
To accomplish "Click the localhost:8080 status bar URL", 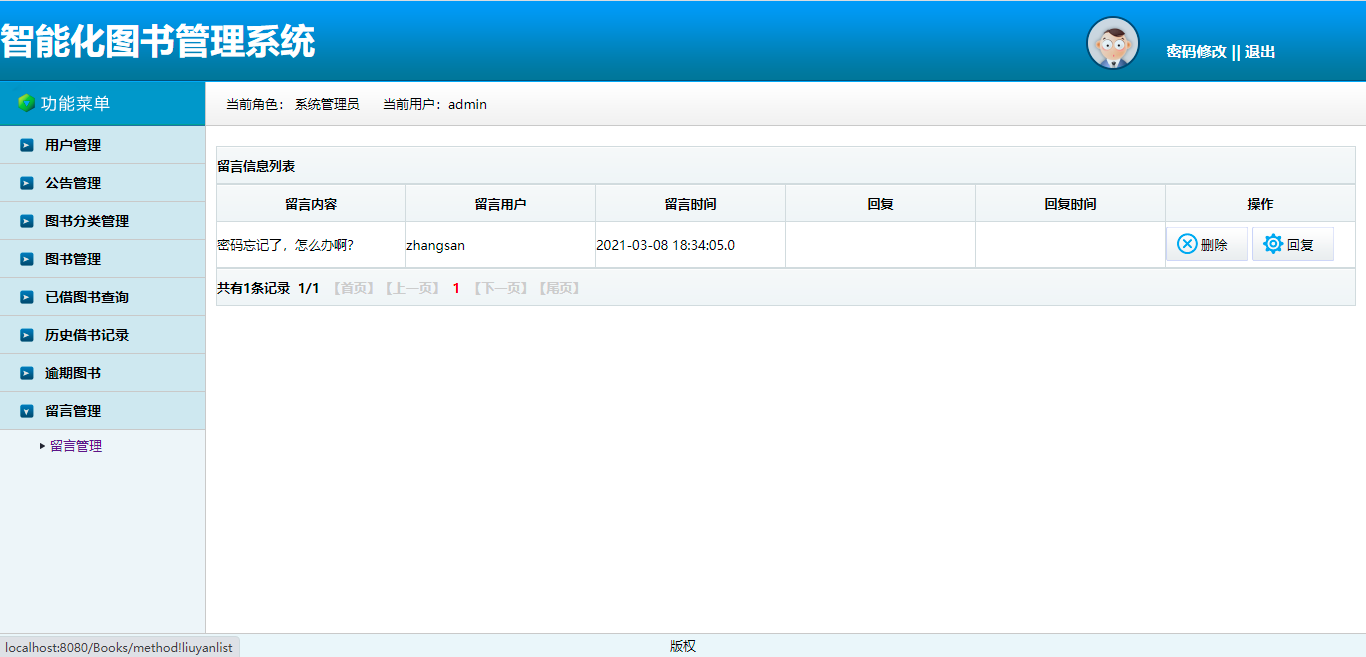I will pos(119,647).
